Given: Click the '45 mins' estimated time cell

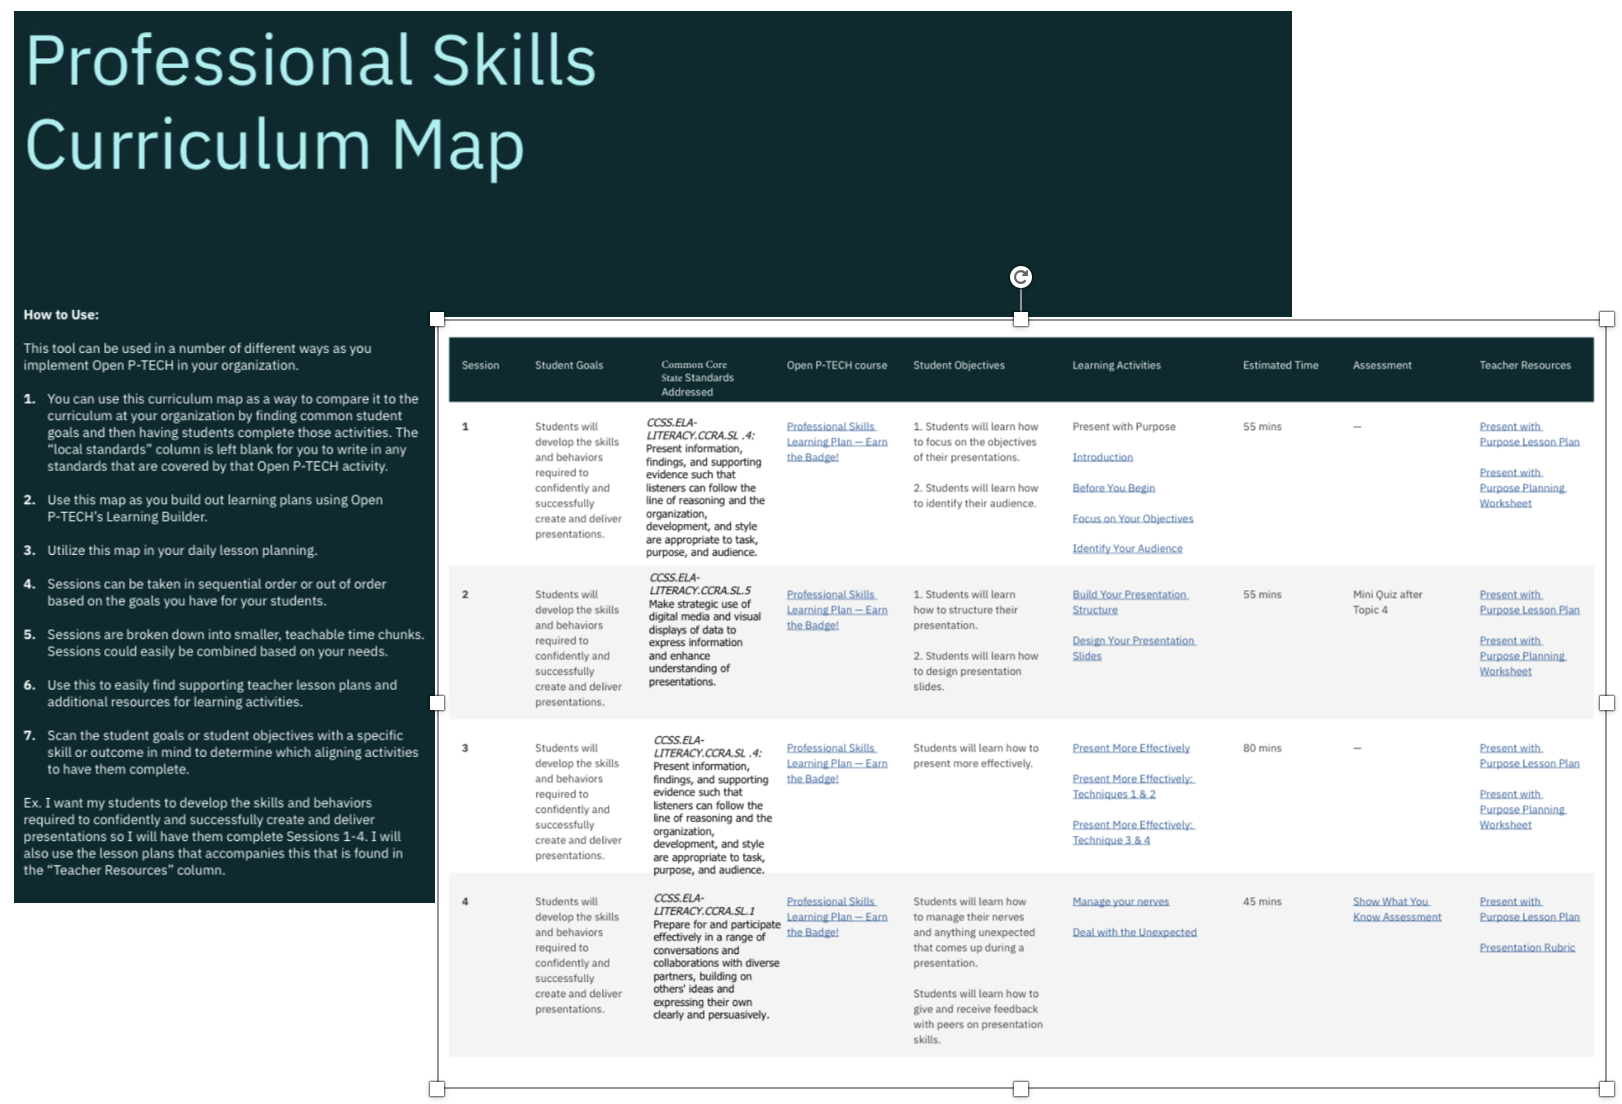Looking at the screenshot, I should [x=1262, y=902].
